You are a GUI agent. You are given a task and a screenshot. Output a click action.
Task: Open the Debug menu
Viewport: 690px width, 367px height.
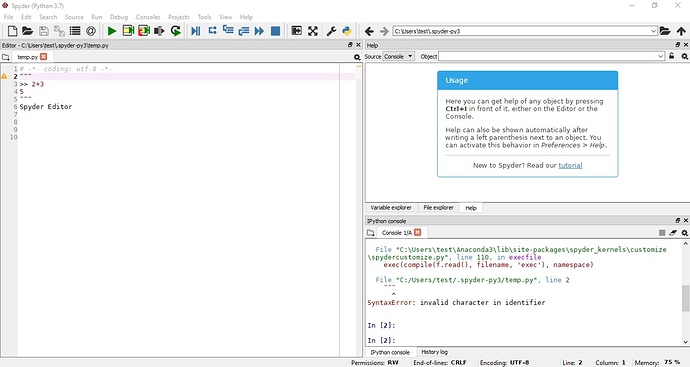click(118, 17)
